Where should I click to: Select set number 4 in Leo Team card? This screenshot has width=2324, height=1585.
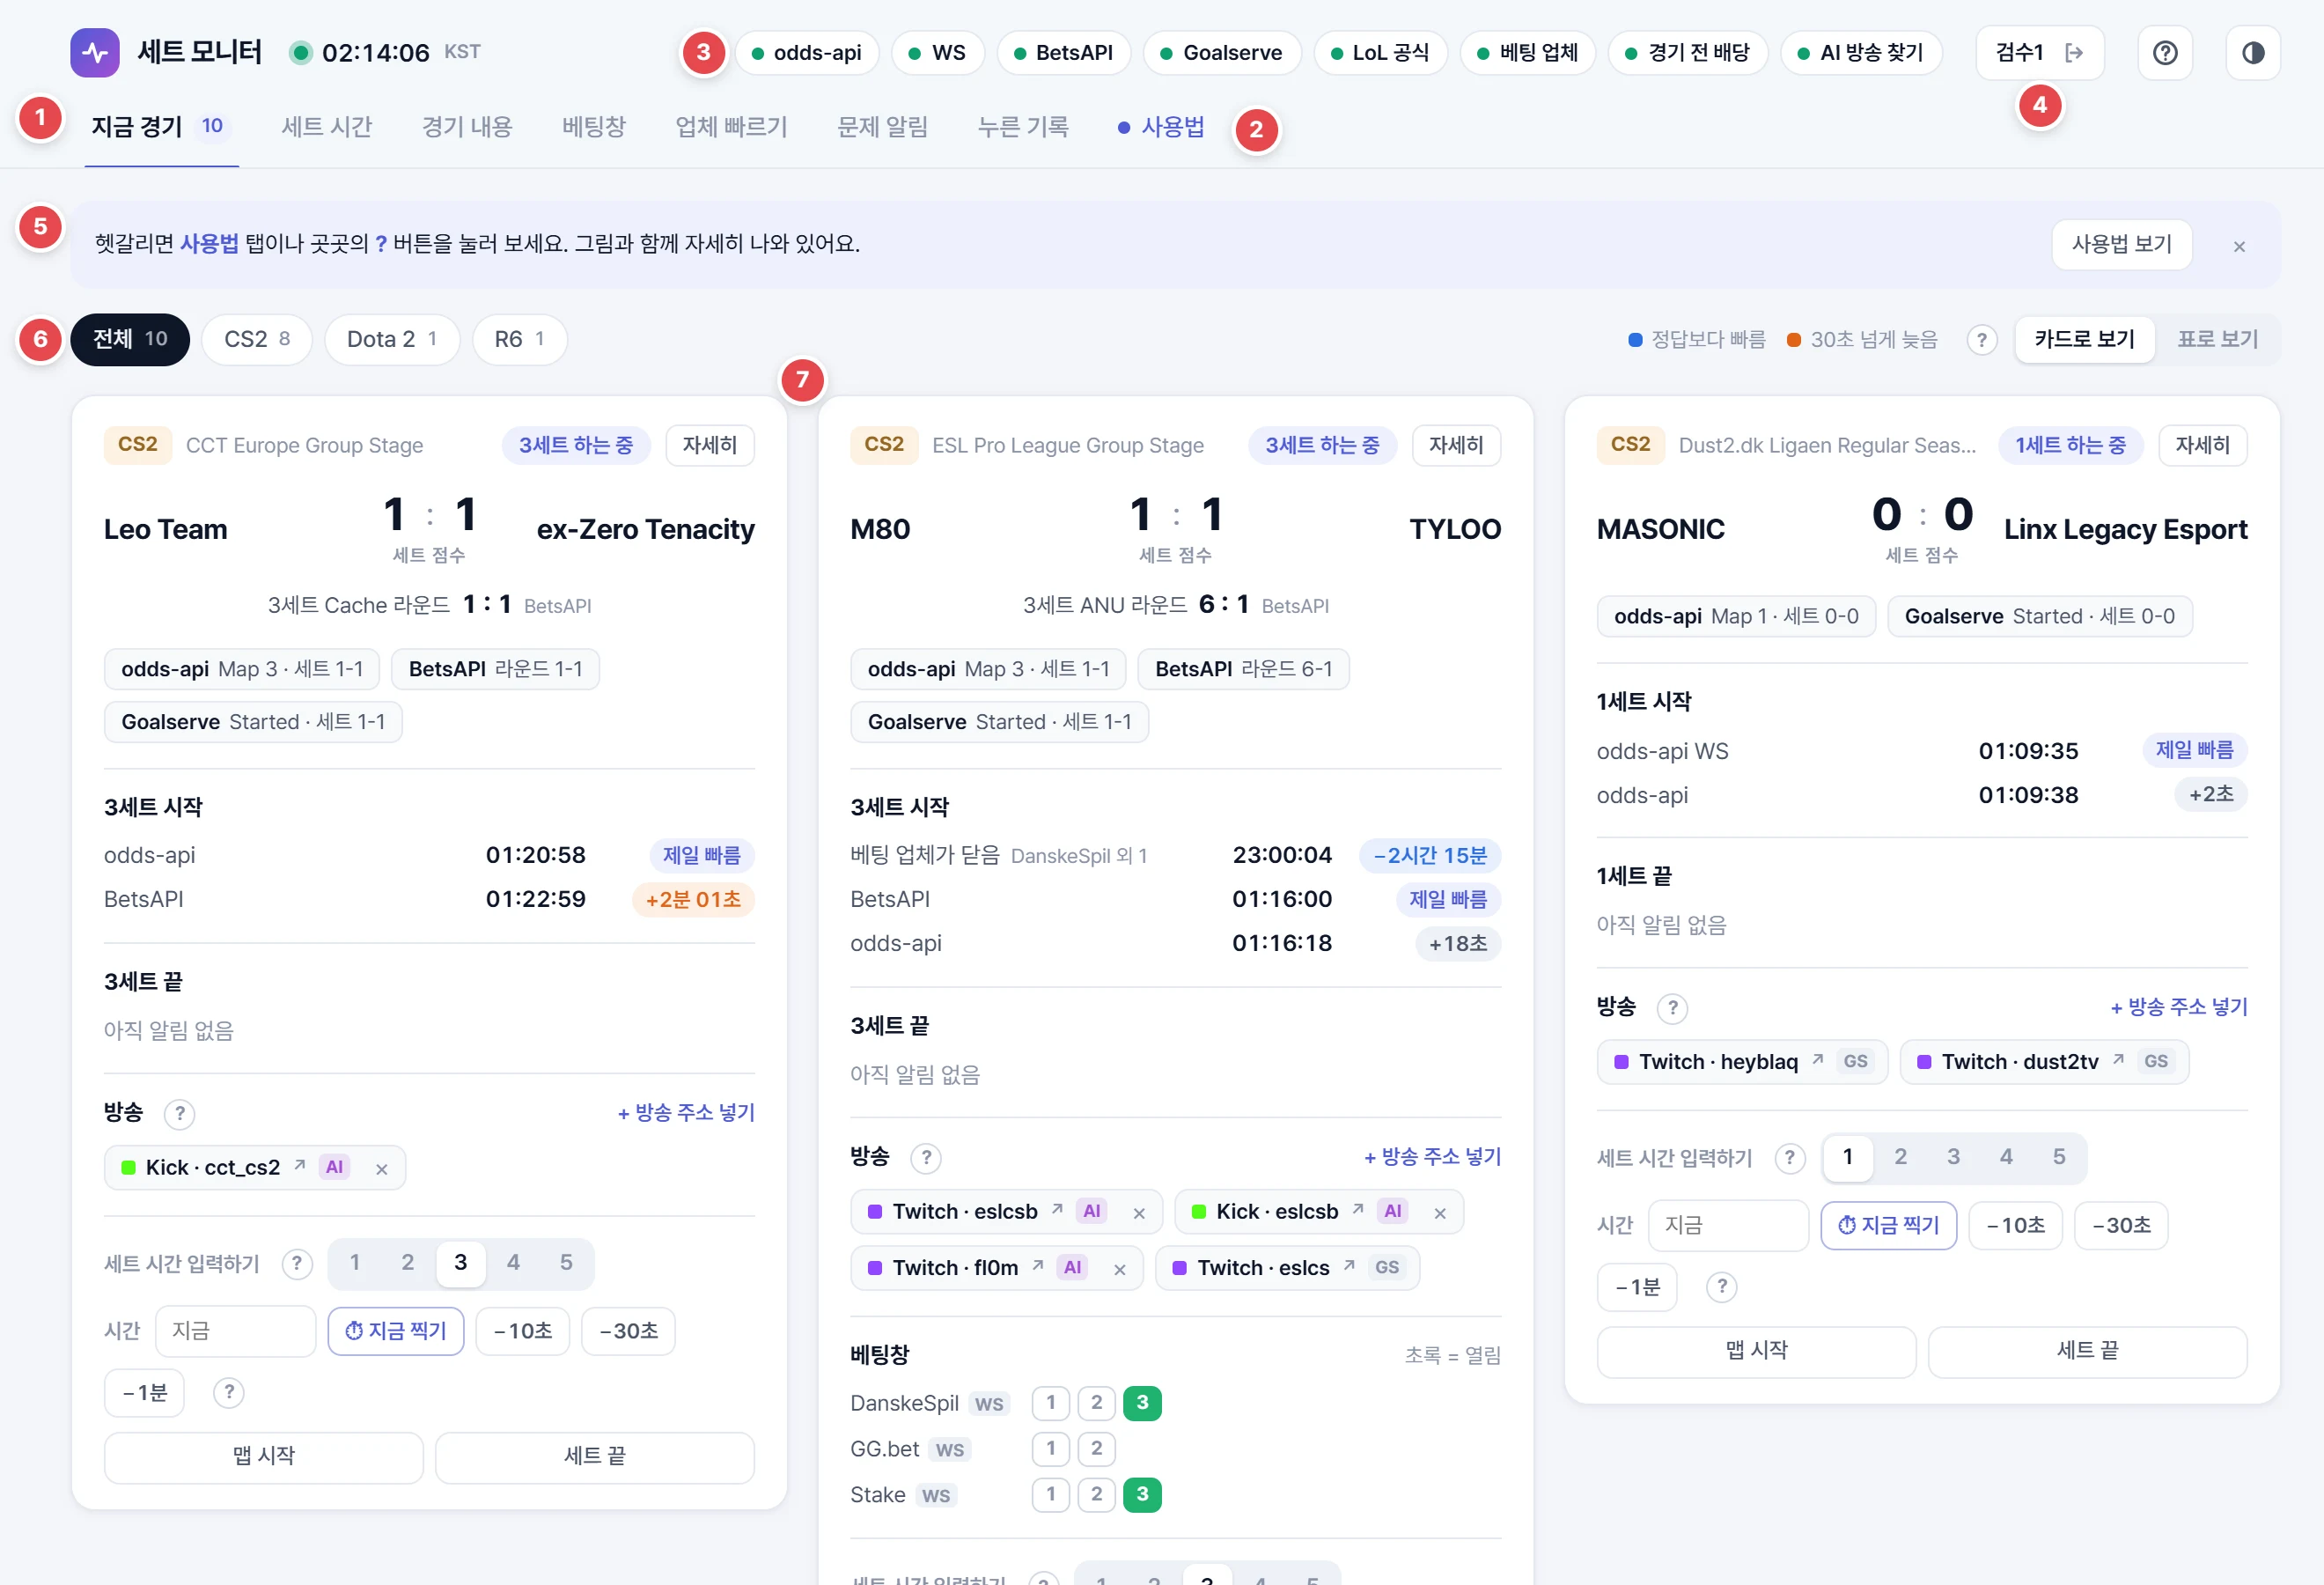[x=513, y=1263]
